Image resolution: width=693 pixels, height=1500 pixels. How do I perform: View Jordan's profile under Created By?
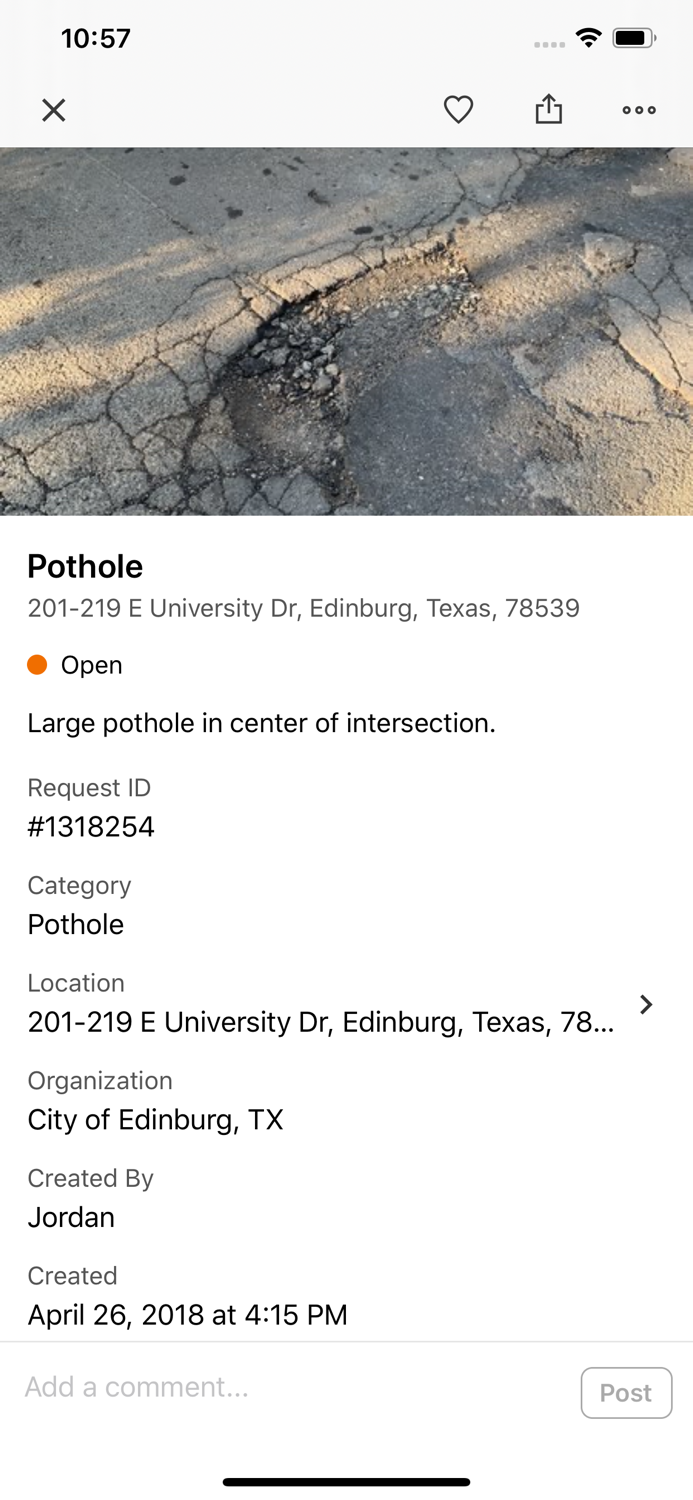[70, 1218]
